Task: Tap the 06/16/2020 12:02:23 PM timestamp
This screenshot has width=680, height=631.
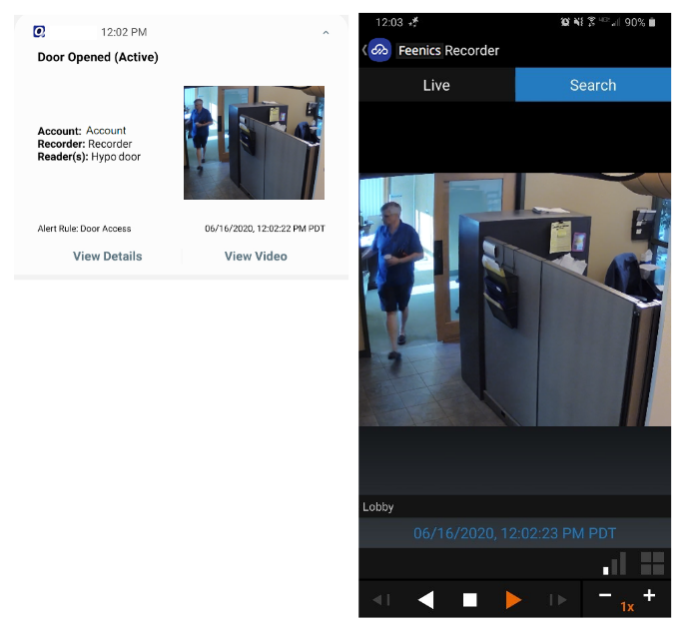Action: (x=515, y=533)
